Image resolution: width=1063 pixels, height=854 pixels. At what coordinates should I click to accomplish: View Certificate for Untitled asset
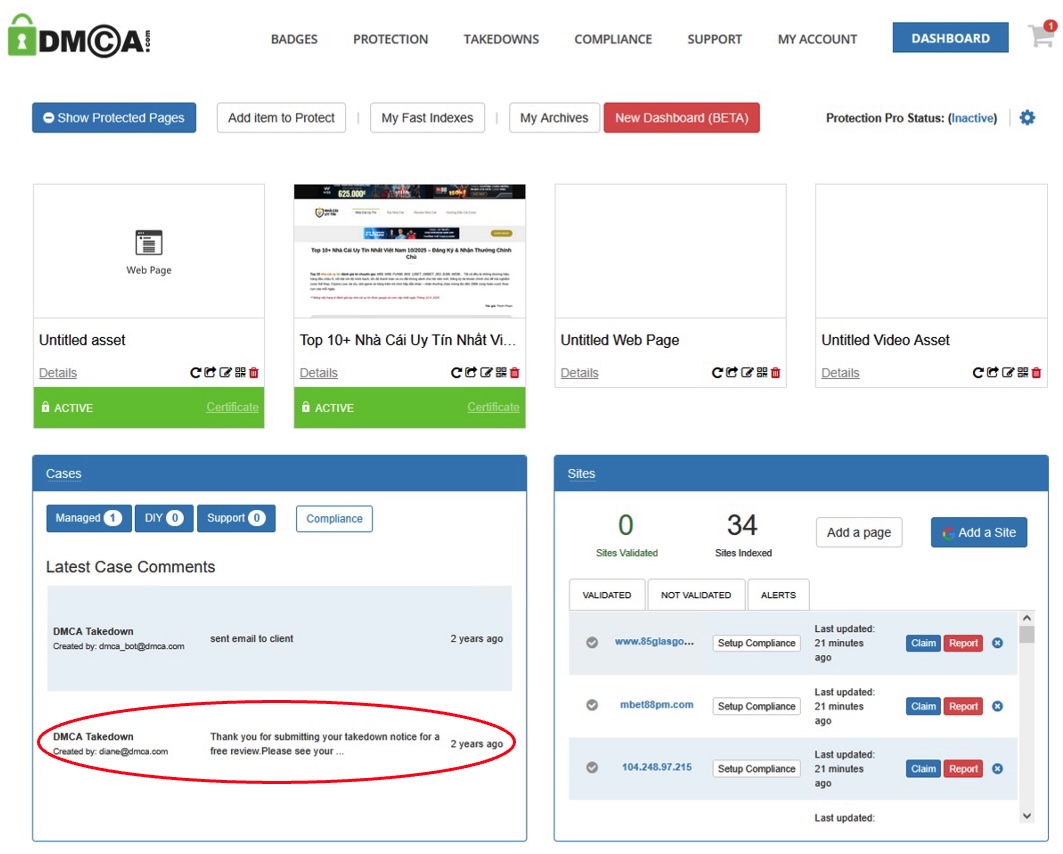[233, 407]
